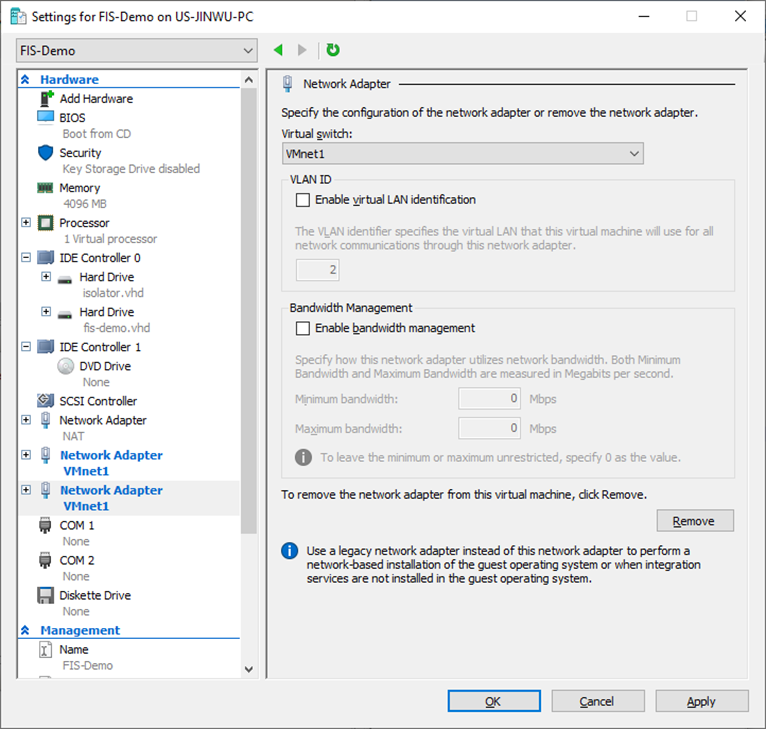766x729 pixels.
Task: Click the COM 2 port icon
Action: 45,560
